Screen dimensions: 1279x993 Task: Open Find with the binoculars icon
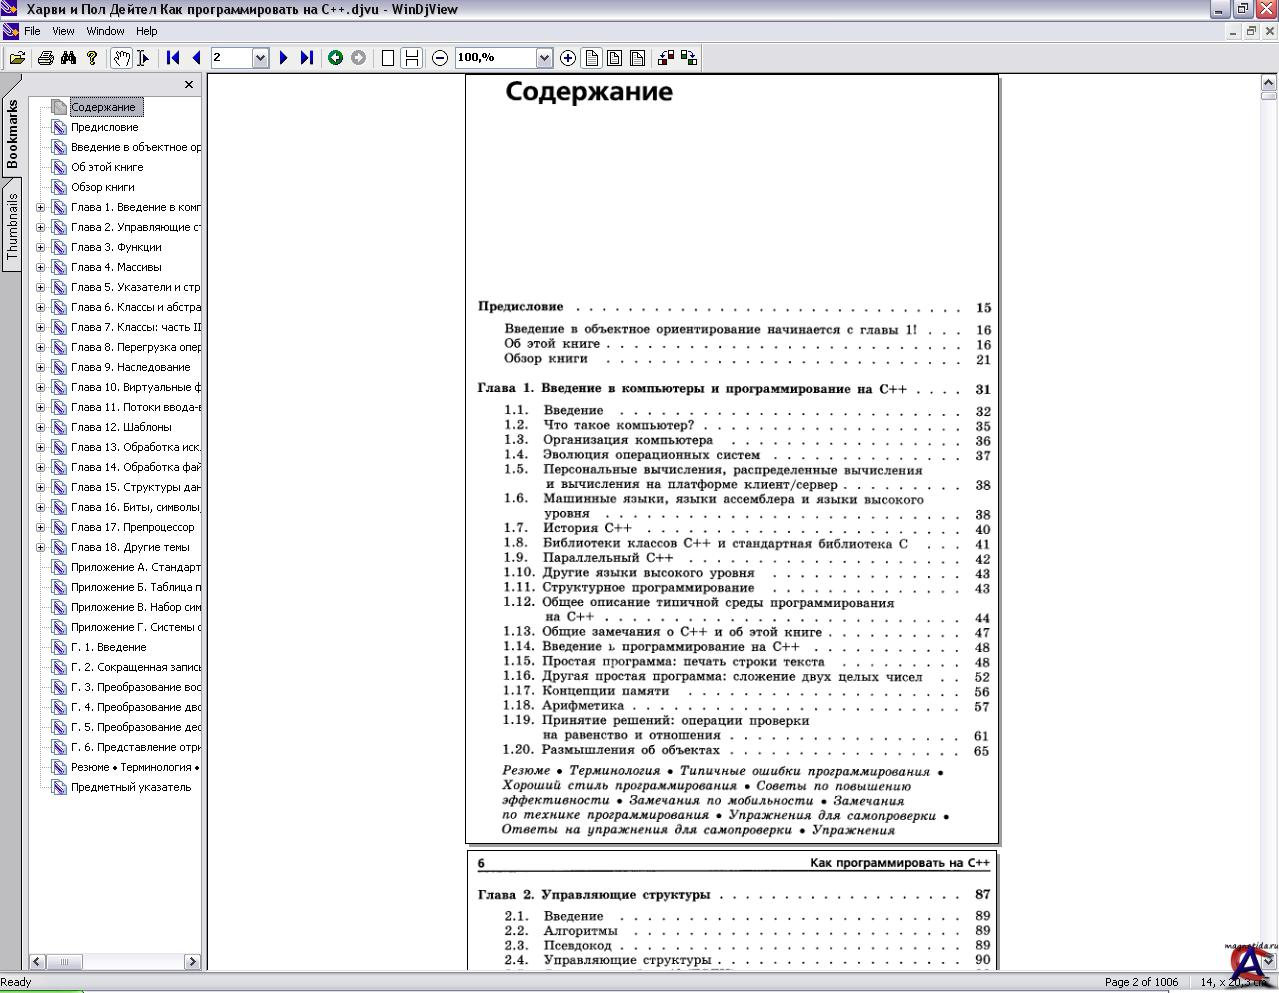pyautogui.click(x=68, y=58)
